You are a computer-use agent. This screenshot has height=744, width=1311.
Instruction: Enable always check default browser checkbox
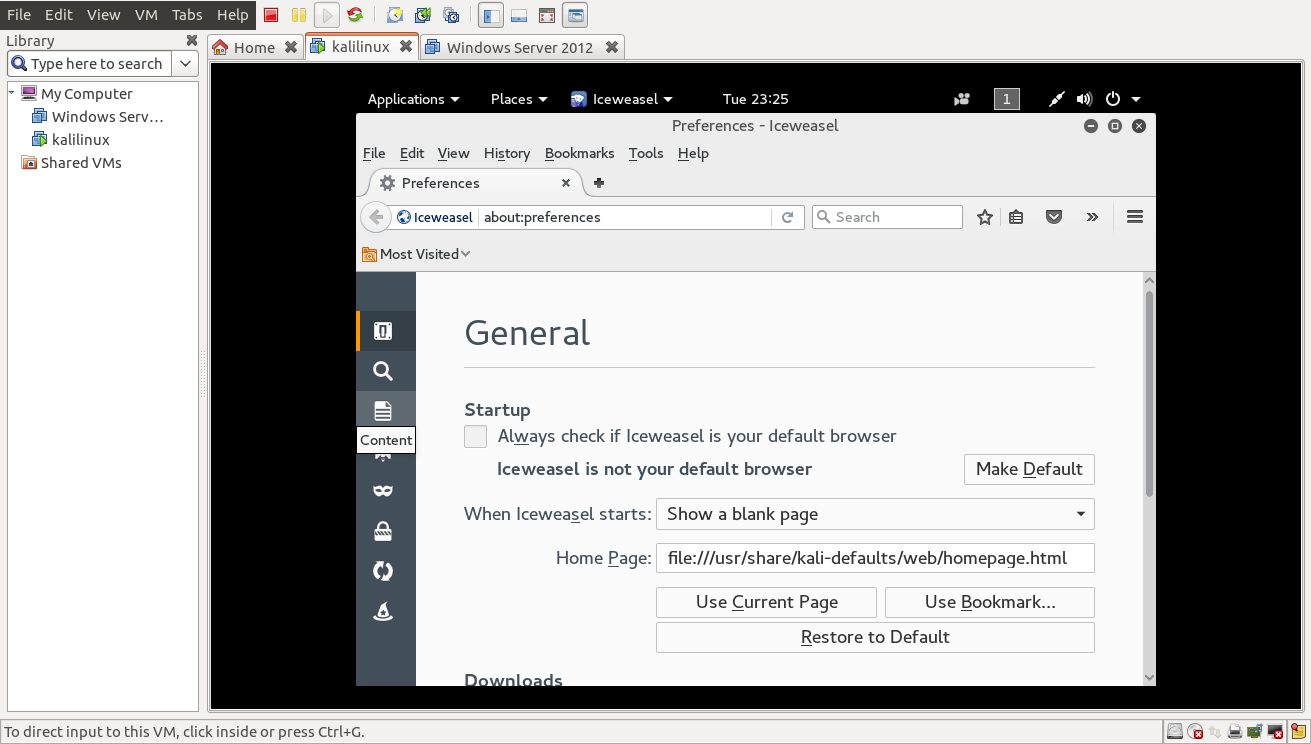click(x=476, y=436)
